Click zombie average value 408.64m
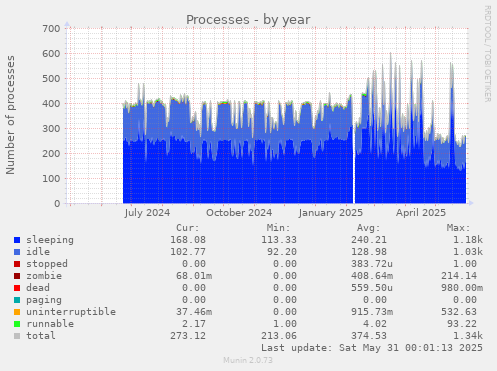This screenshot has width=497, height=371. [x=372, y=276]
